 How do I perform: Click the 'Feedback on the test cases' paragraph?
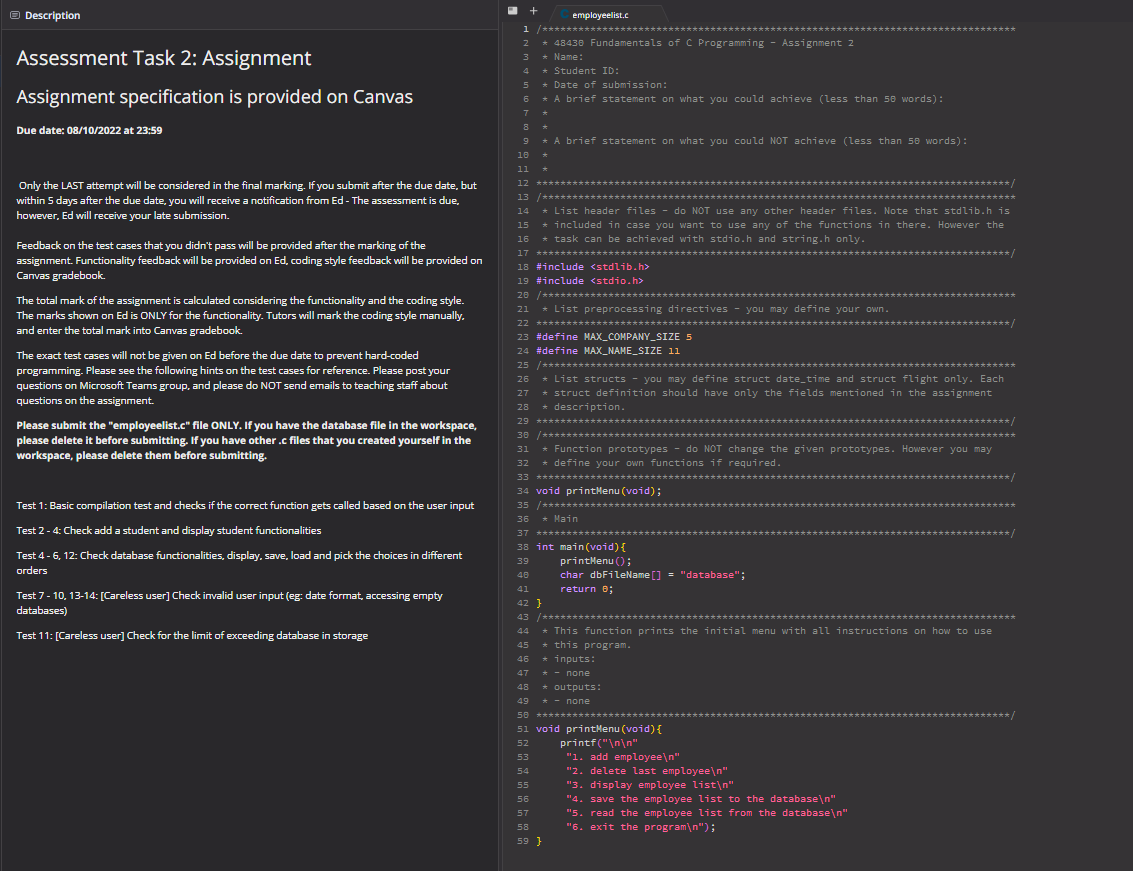tap(249, 260)
